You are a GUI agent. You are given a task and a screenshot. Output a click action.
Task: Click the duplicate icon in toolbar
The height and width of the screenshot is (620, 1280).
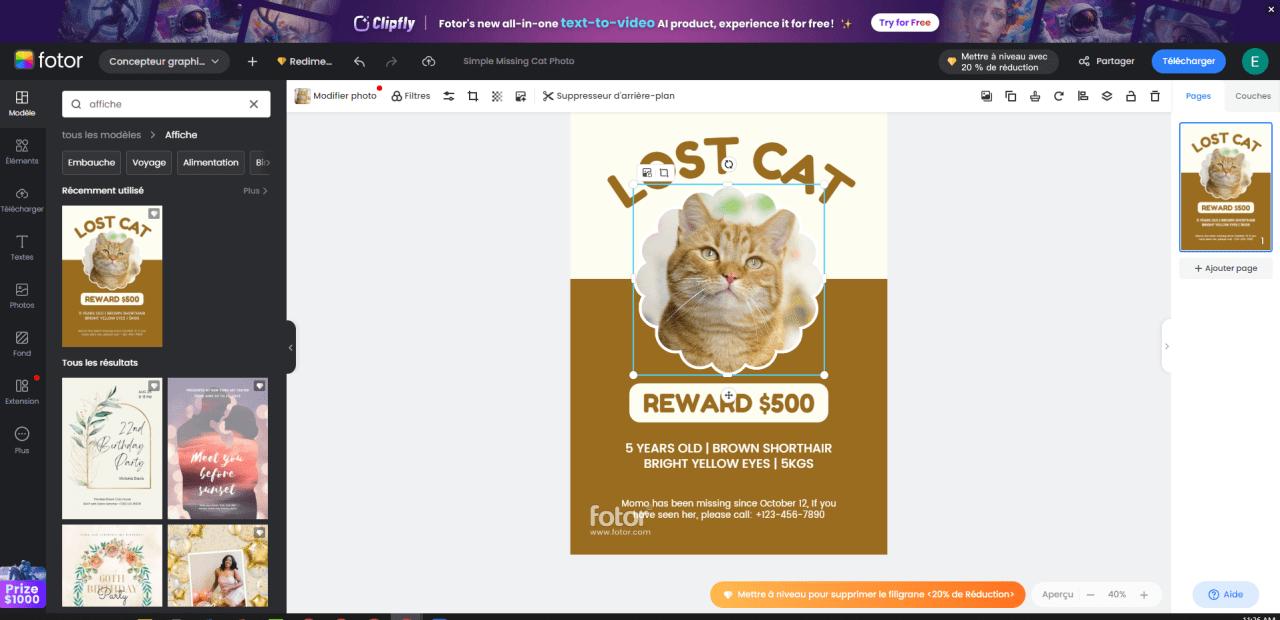[x=1010, y=96]
